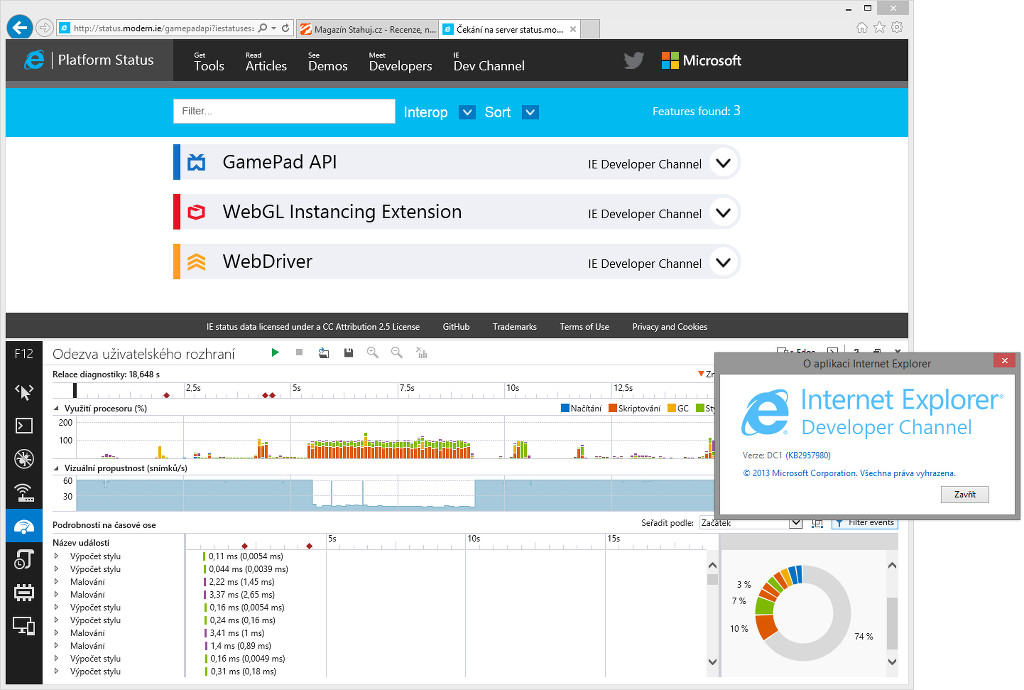Expand the GamePad API feature details

point(723,163)
